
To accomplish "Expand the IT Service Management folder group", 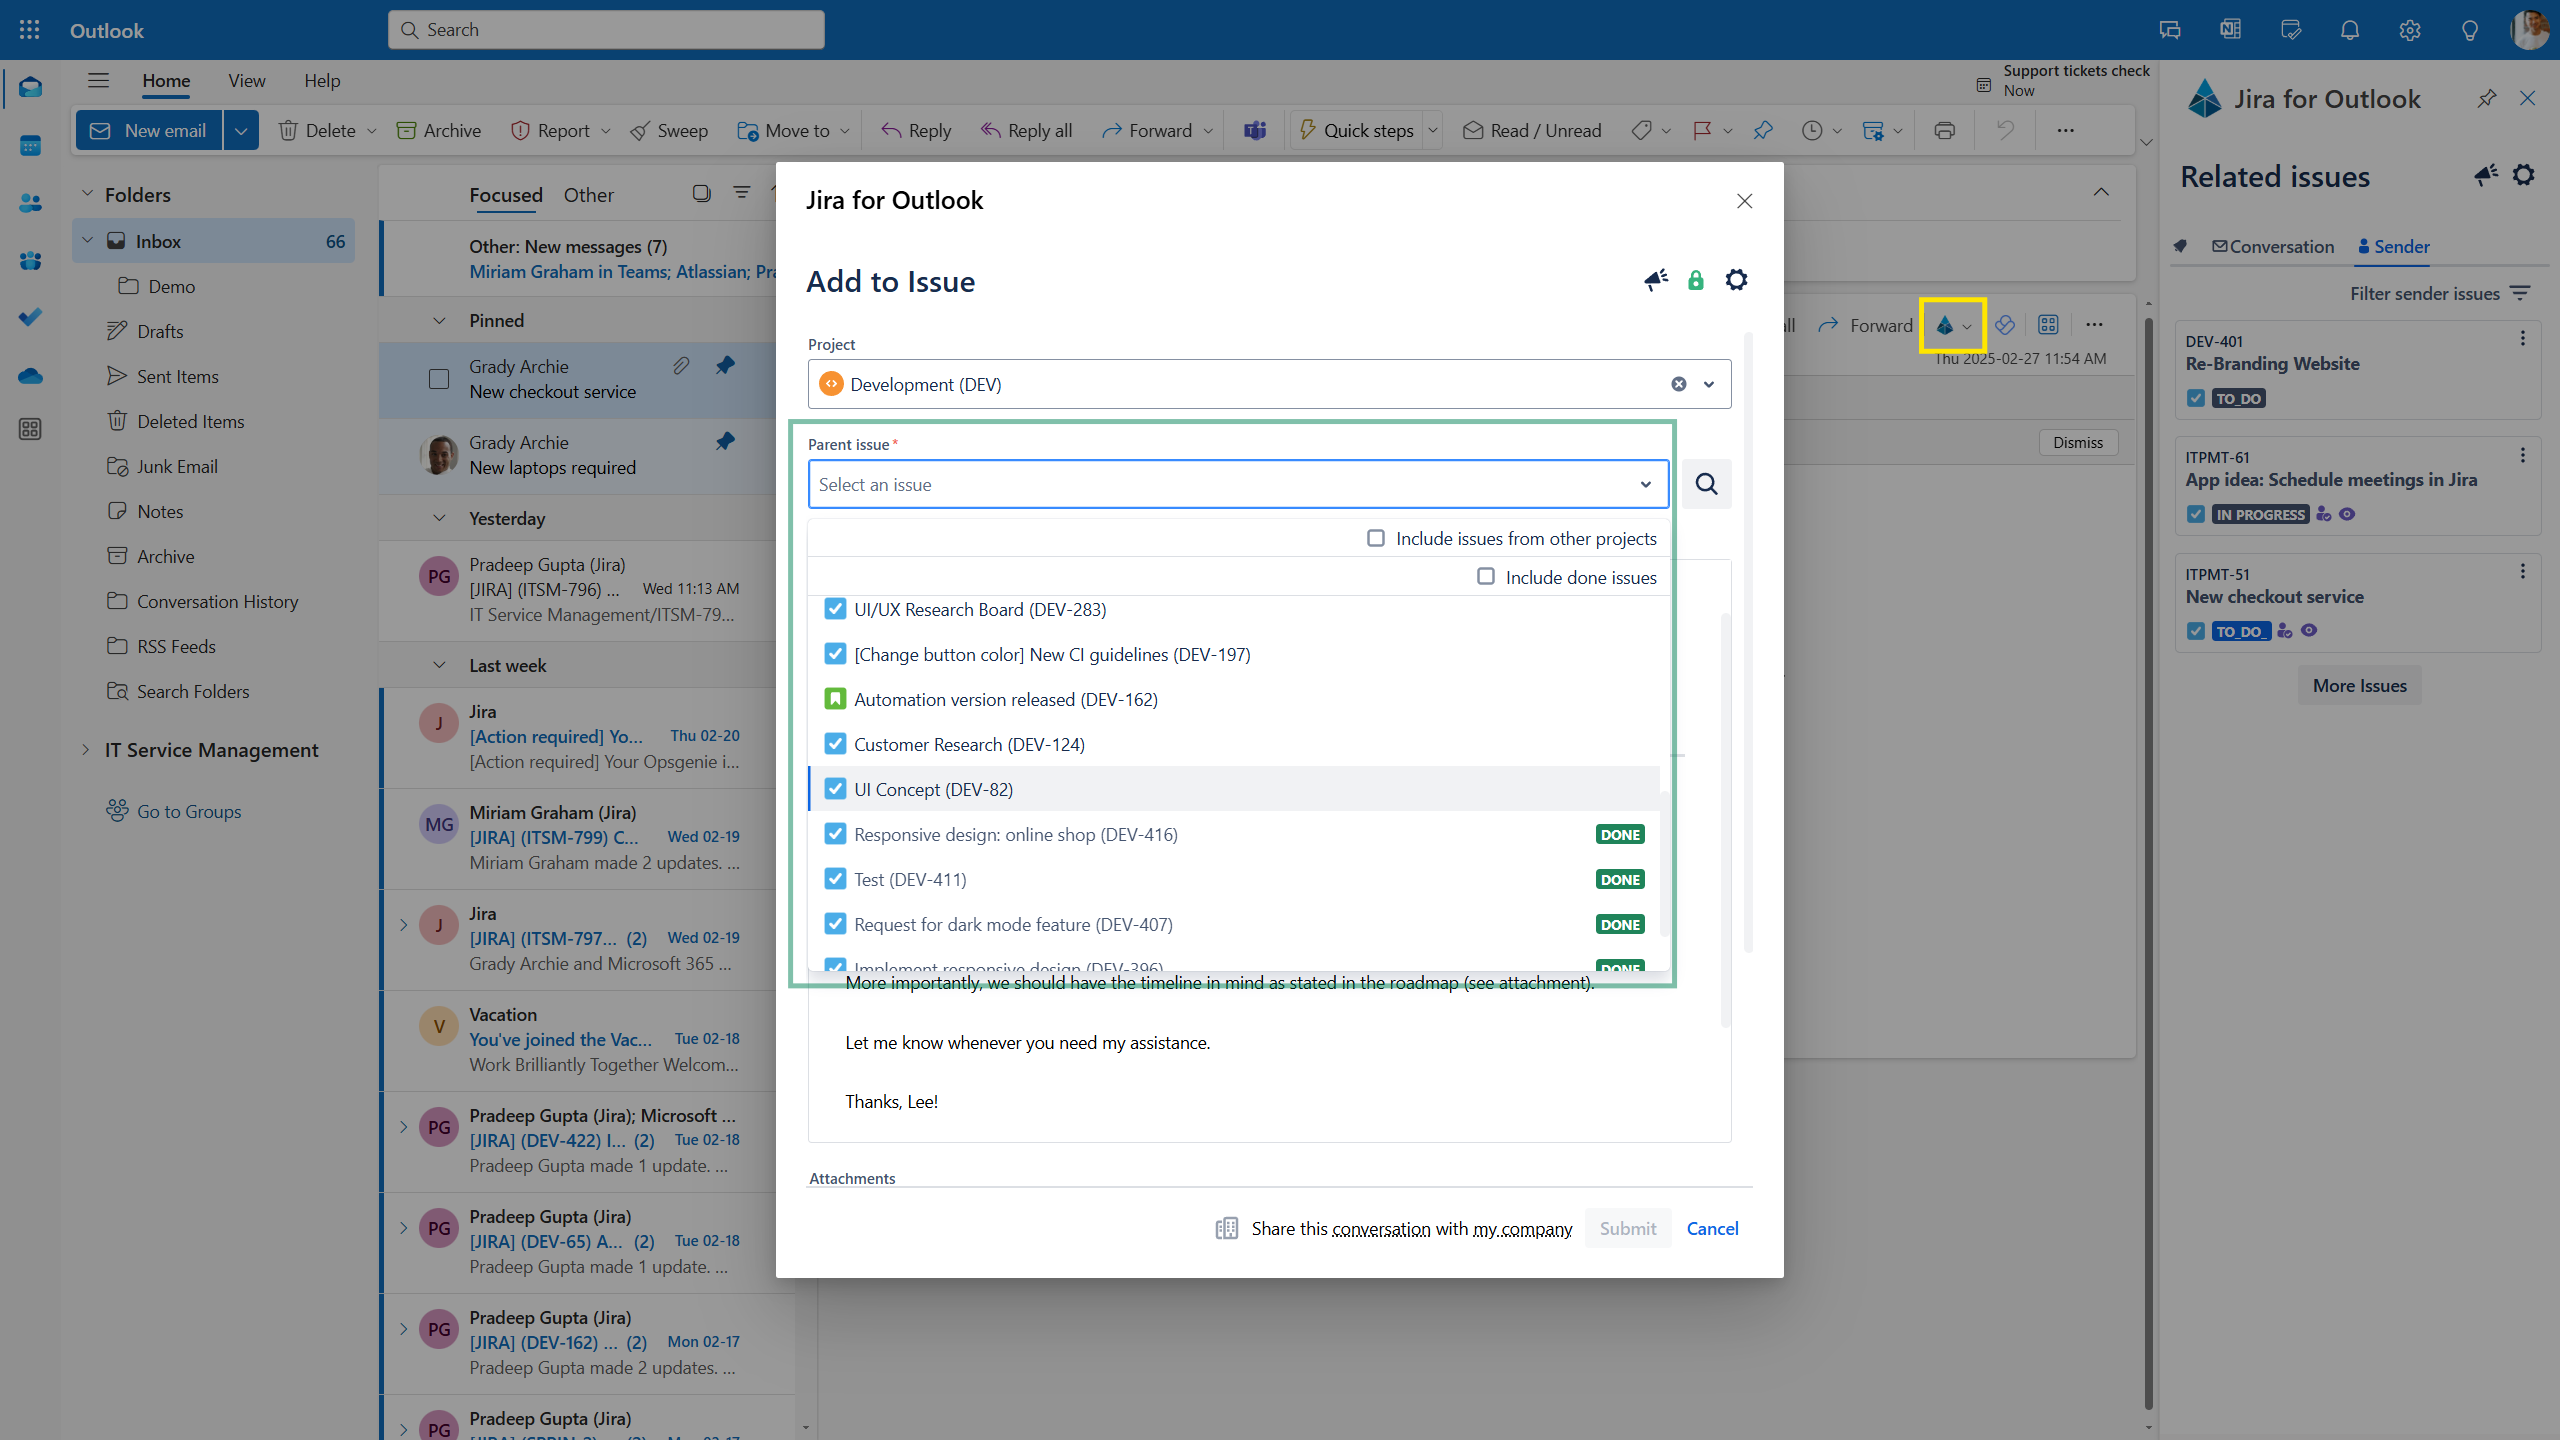I will [x=86, y=749].
